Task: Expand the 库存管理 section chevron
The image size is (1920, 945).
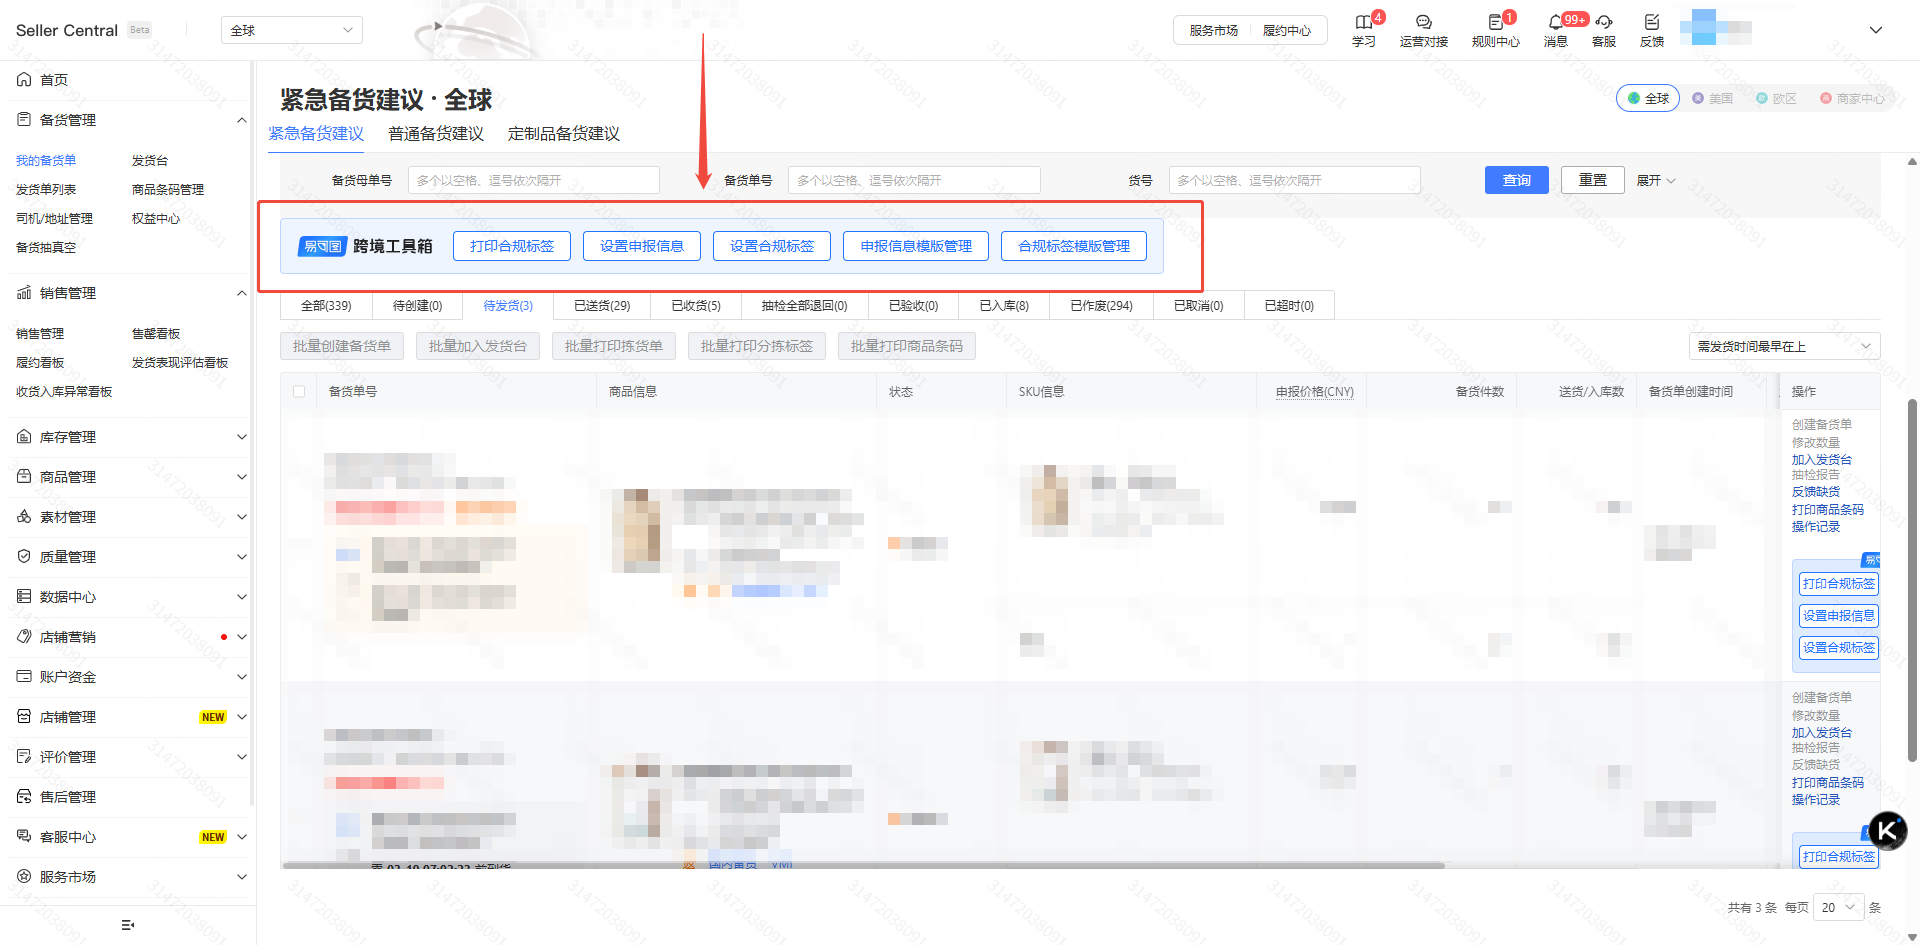Action: 241,437
